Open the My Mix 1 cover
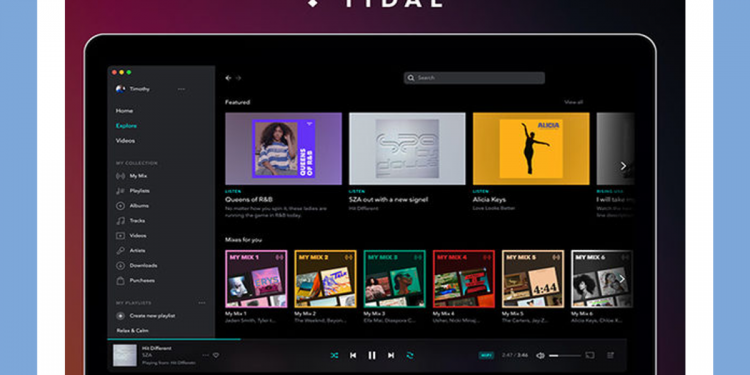Screen dimensions: 750x375 pyautogui.click(x=256, y=279)
